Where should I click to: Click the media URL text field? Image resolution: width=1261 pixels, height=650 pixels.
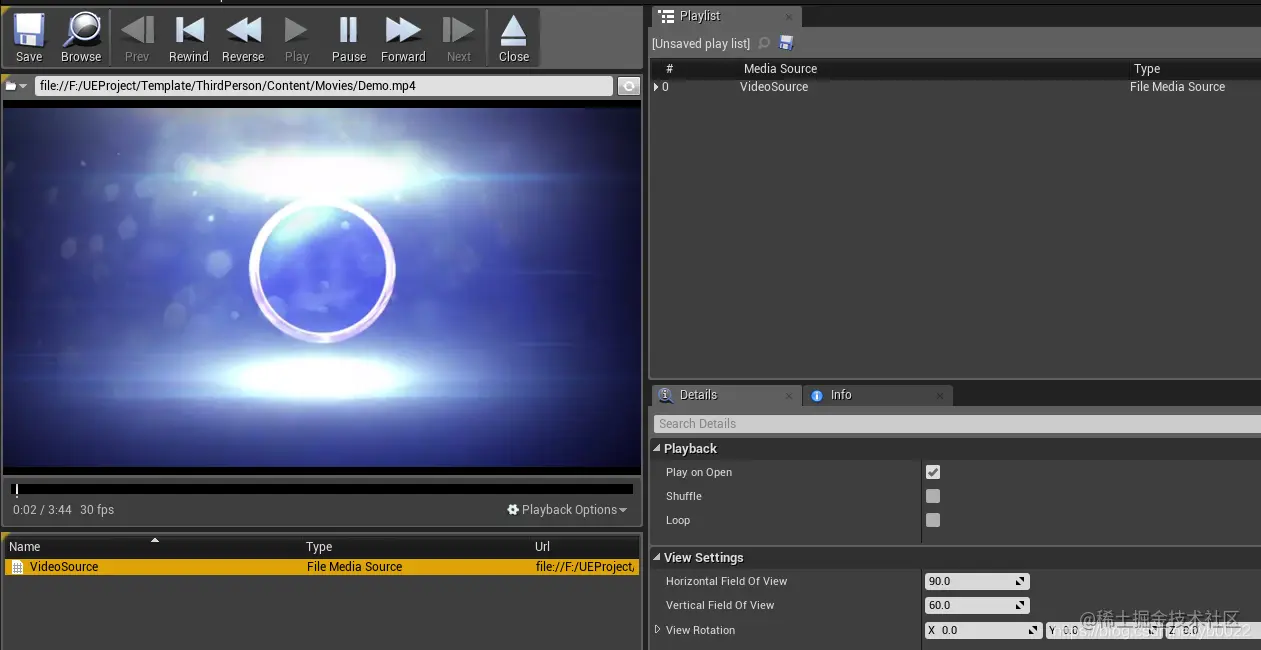click(324, 86)
